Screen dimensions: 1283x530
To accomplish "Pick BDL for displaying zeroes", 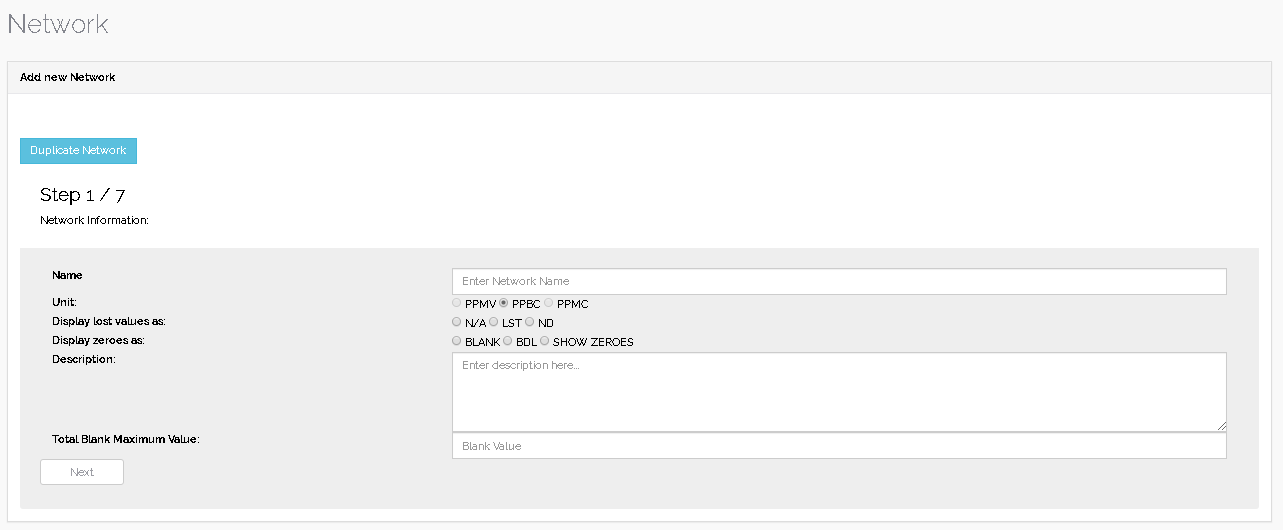I will (508, 341).
